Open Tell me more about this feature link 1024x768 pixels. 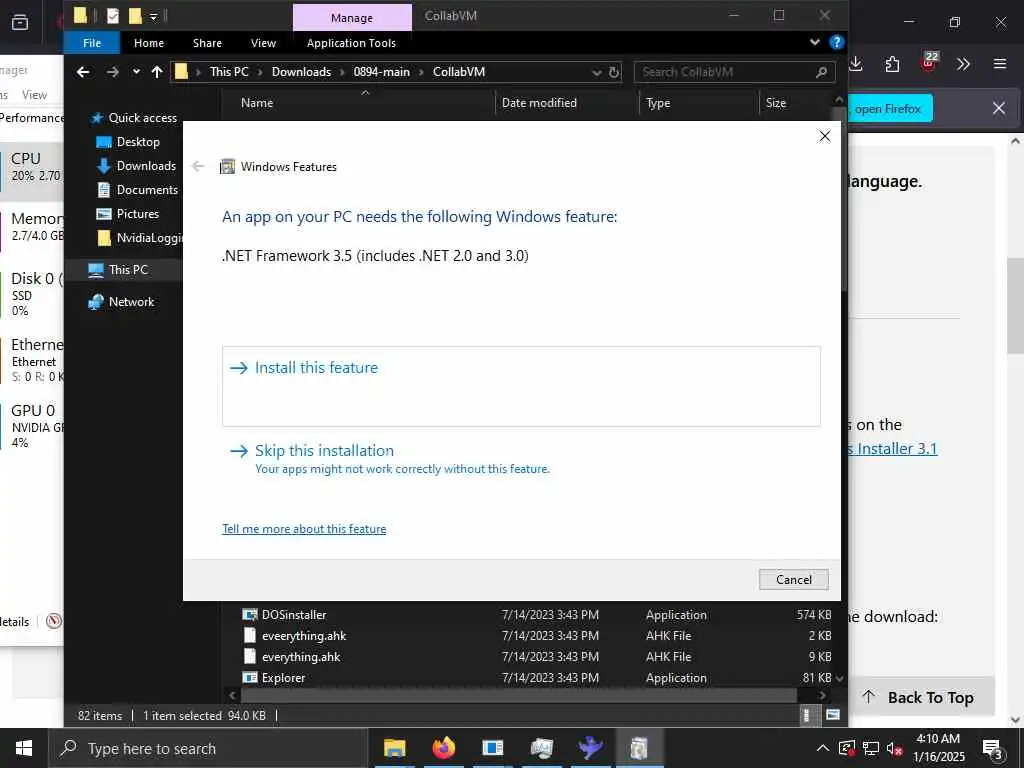coord(304,529)
